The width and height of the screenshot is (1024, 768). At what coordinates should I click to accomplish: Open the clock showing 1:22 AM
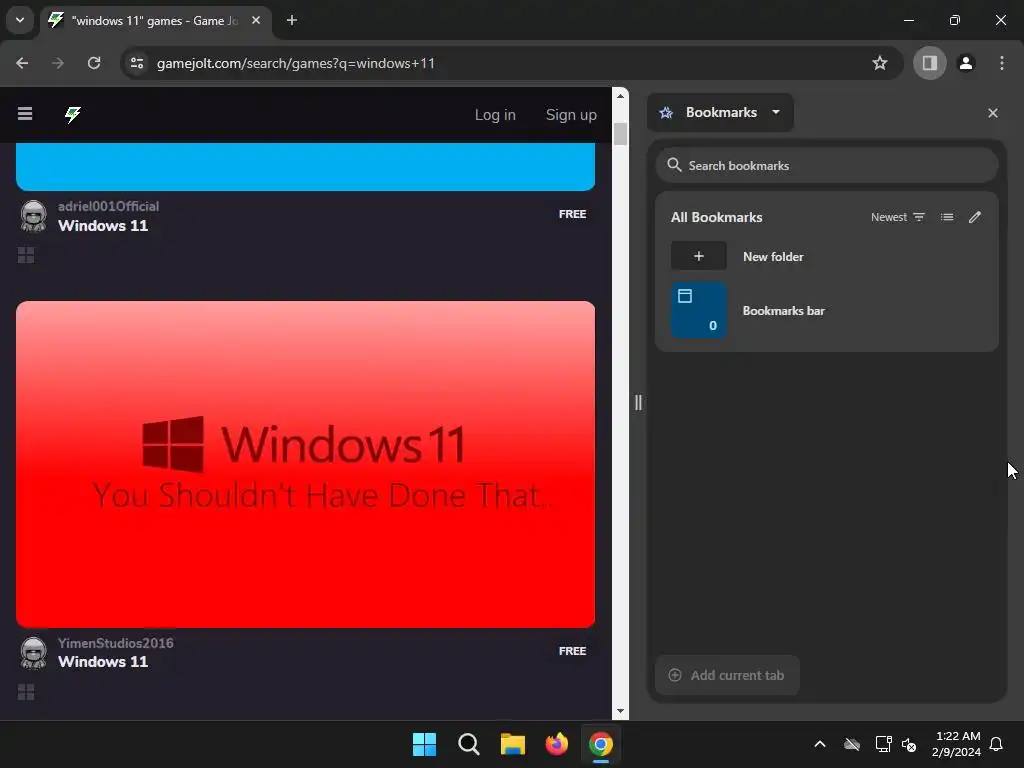pos(957,744)
